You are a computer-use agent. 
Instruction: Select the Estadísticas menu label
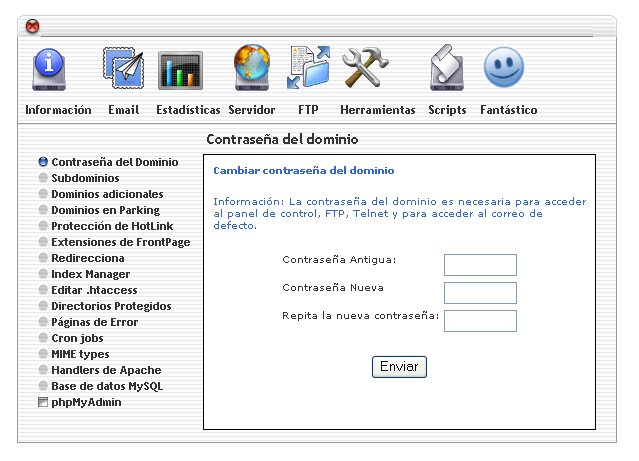(x=188, y=110)
